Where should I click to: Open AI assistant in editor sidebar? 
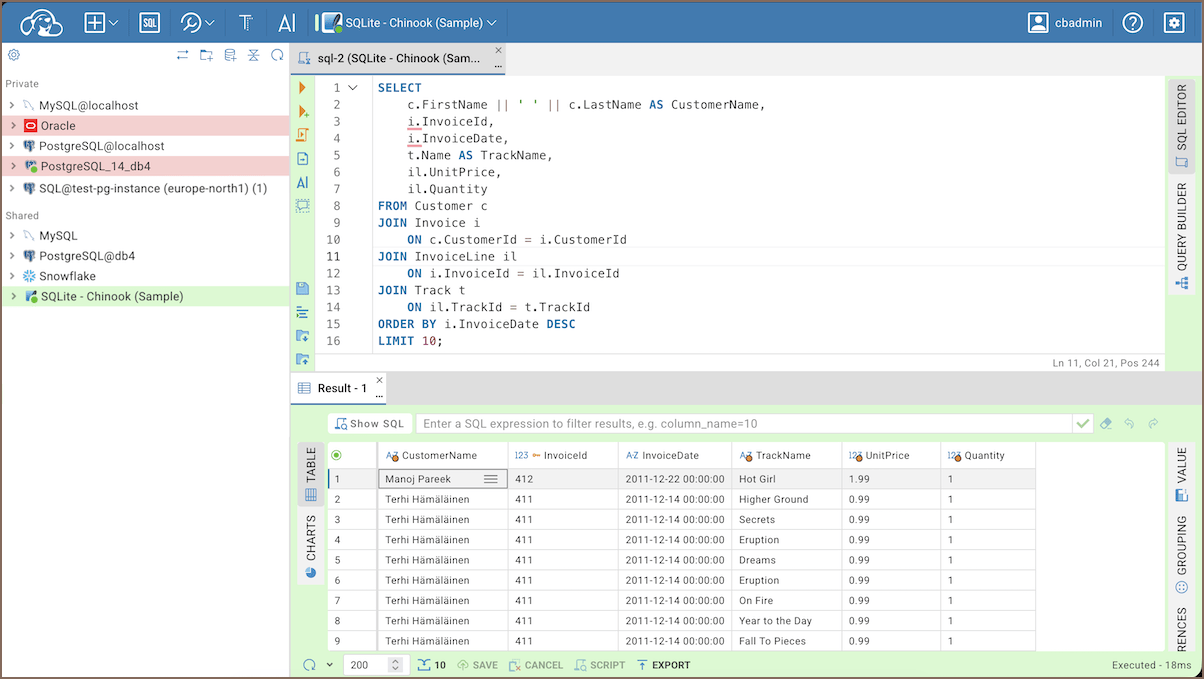tap(303, 183)
